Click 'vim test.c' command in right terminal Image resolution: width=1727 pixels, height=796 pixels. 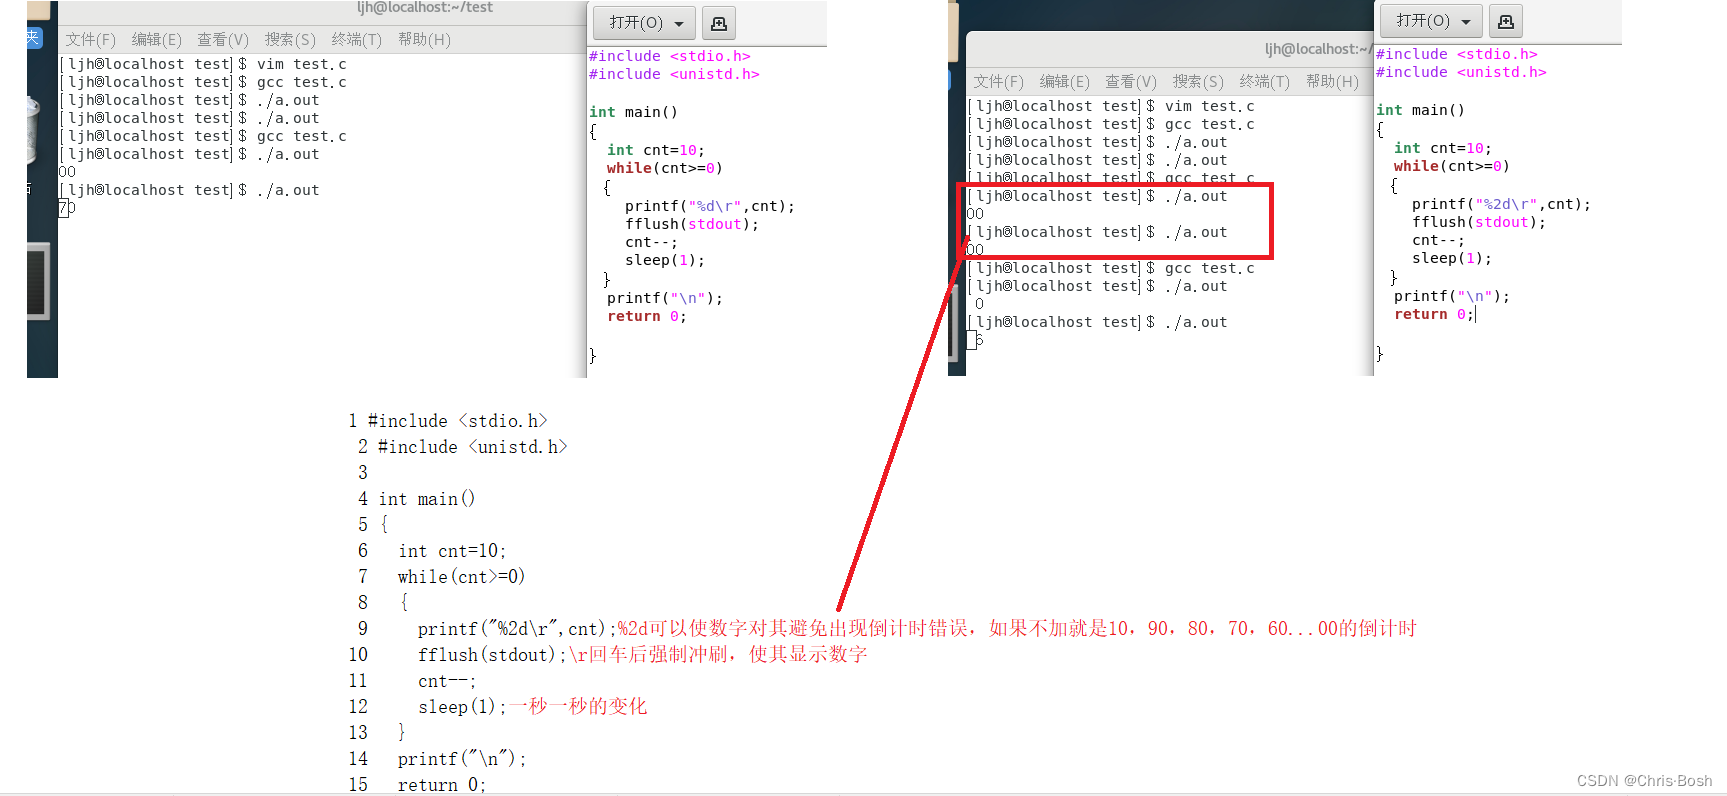(1210, 106)
